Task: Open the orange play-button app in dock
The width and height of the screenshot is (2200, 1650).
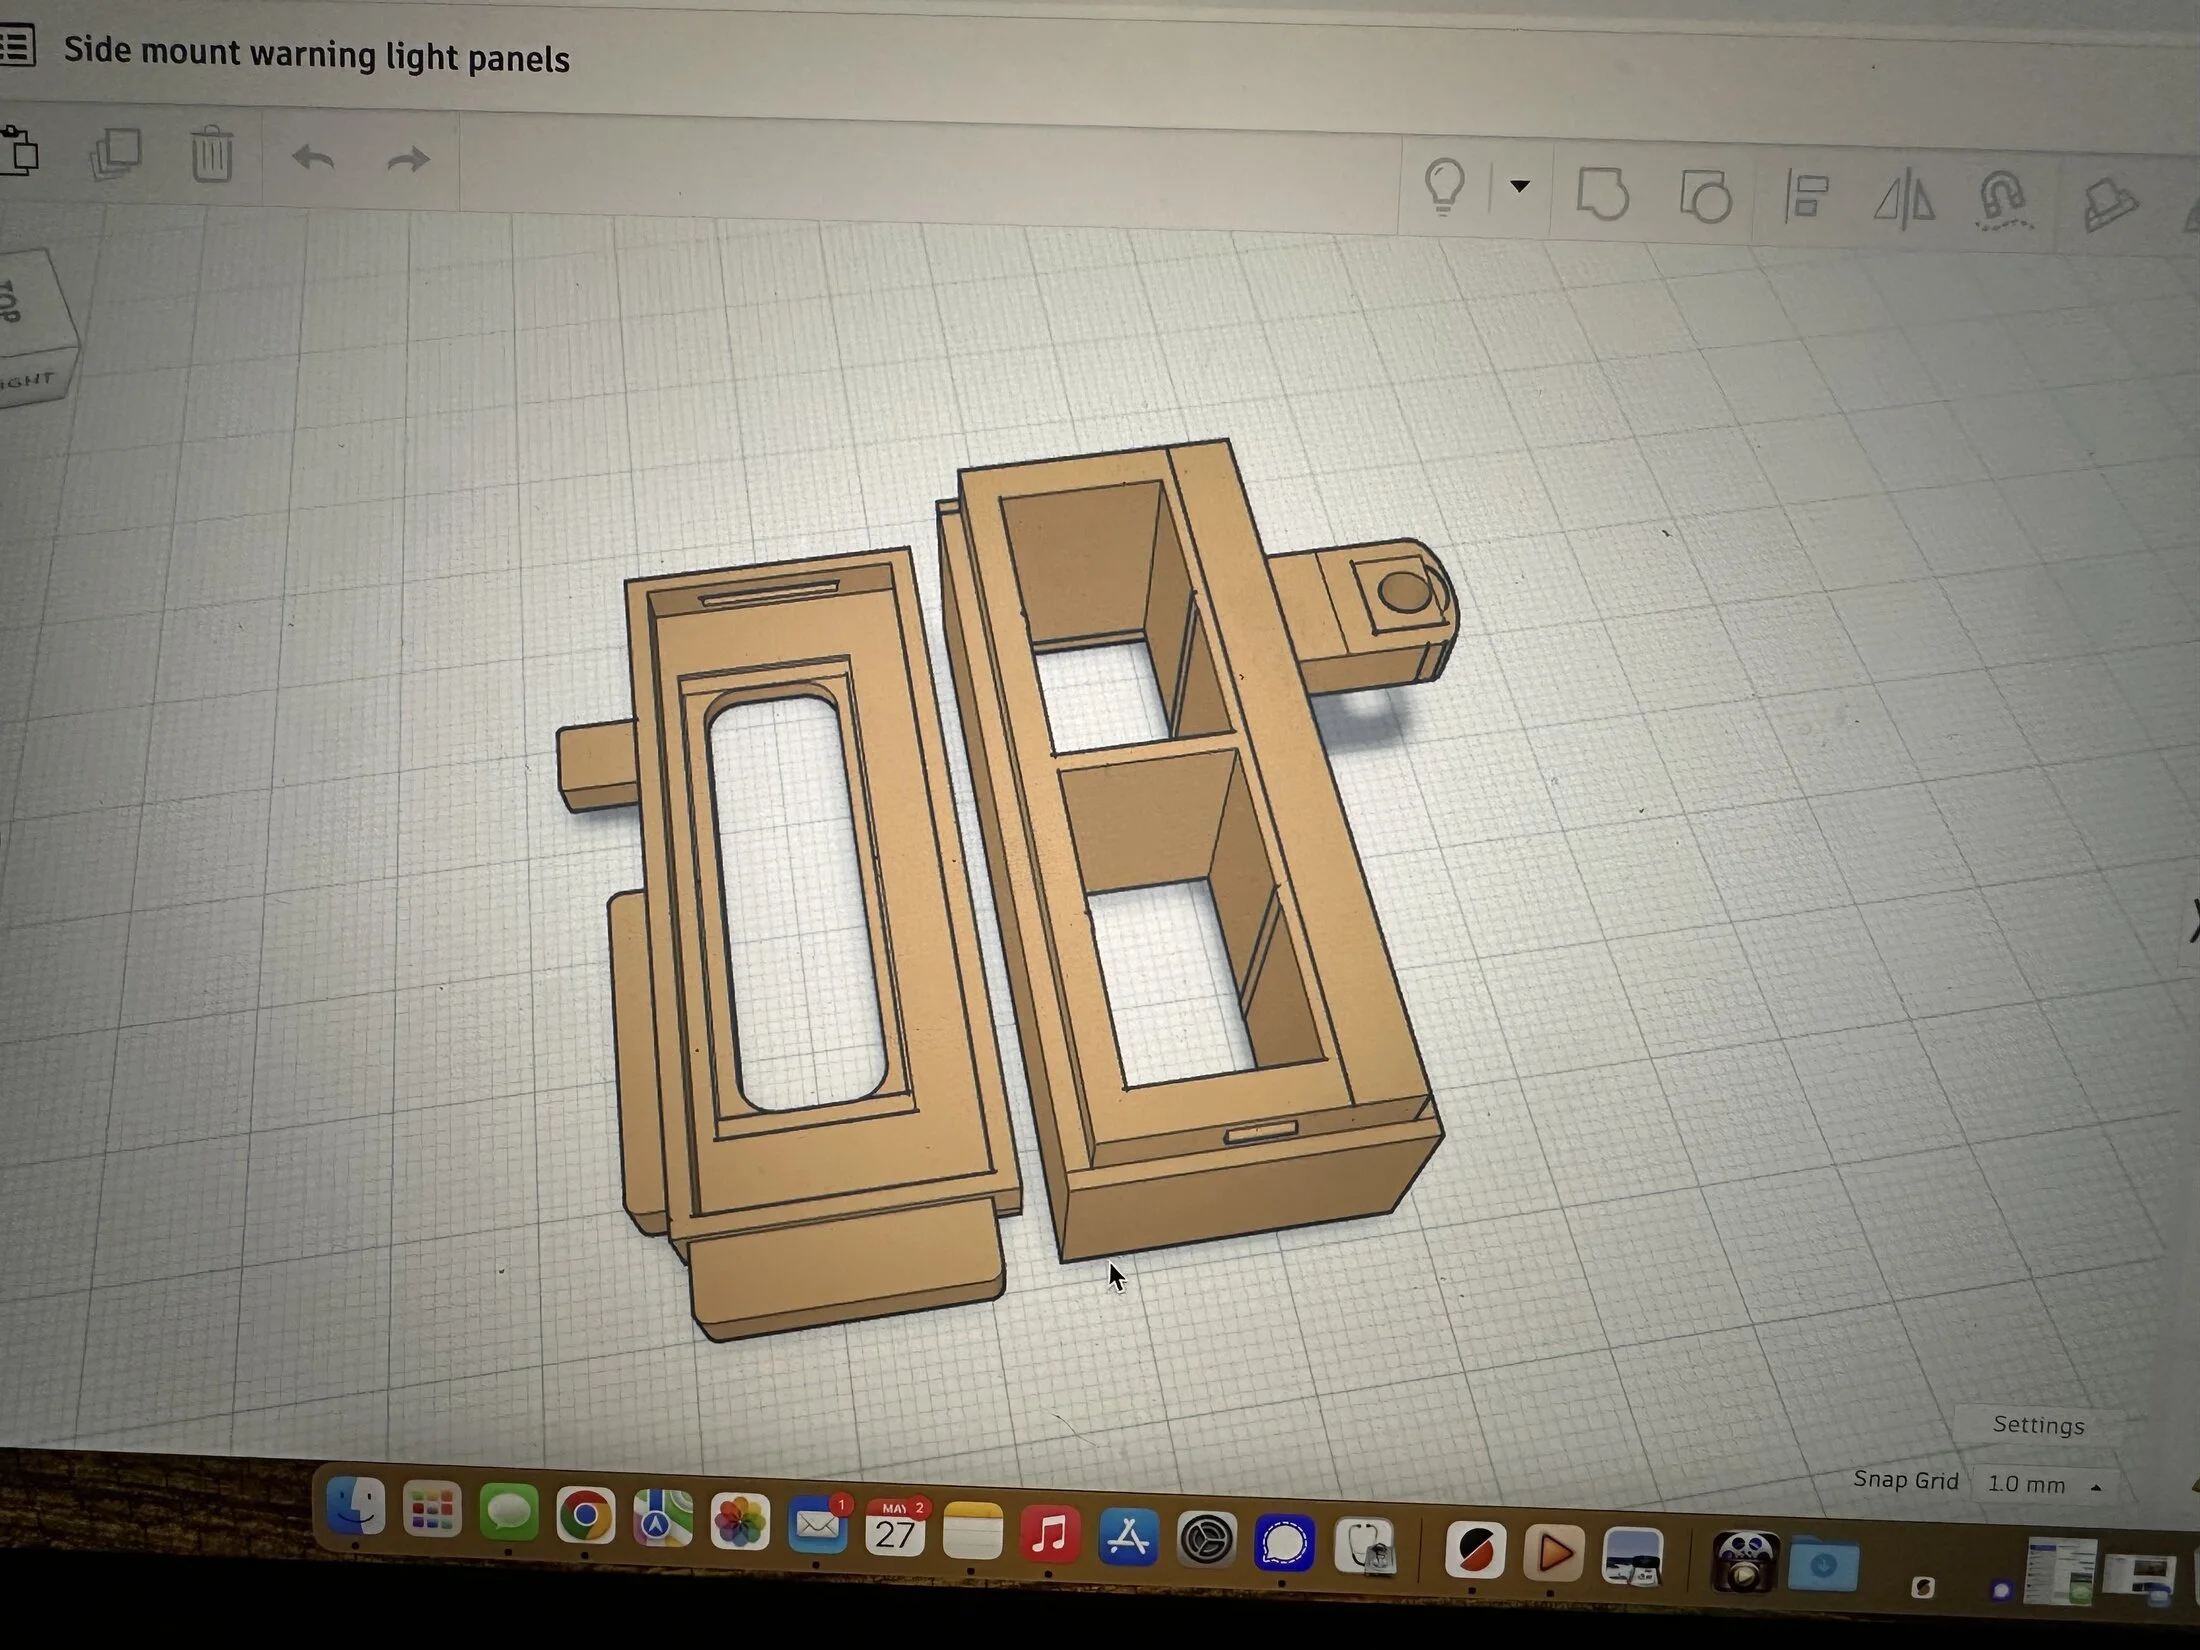Action: click(x=1553, y=1554)
